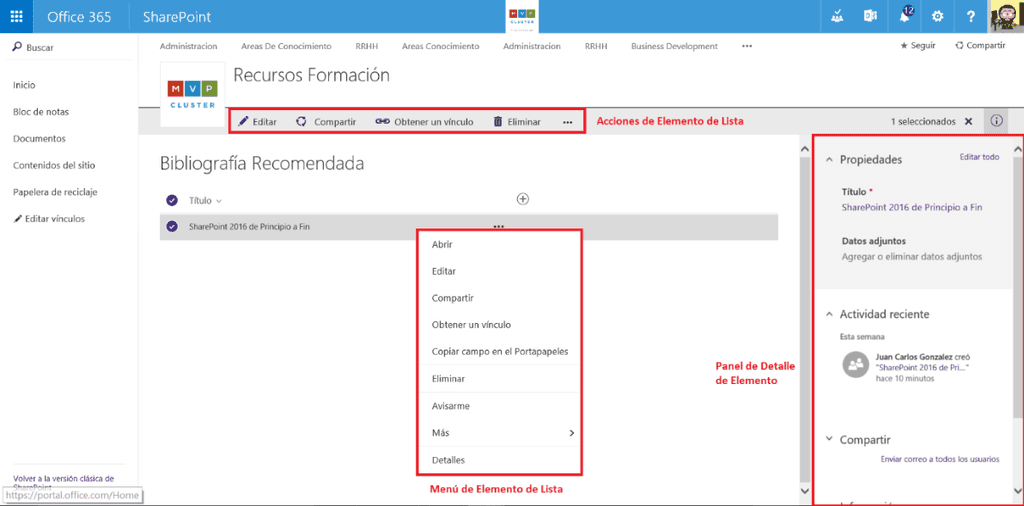Click SharePoint 2016 de Principio a Fin row title
Image resolution: width=1024 pixels, height=506 pixels.
249,227
